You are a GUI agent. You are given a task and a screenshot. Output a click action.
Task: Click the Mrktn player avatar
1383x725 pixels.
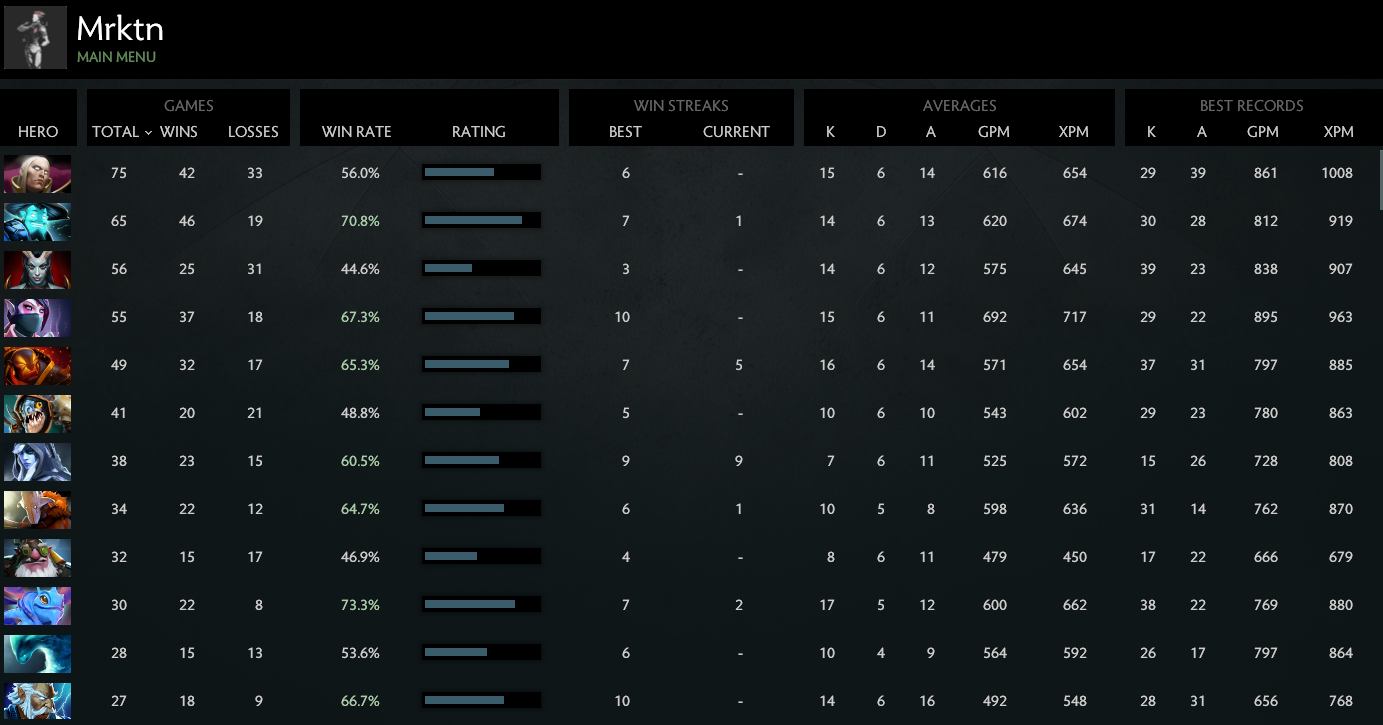pyautogui.click(x=35, y=37)
